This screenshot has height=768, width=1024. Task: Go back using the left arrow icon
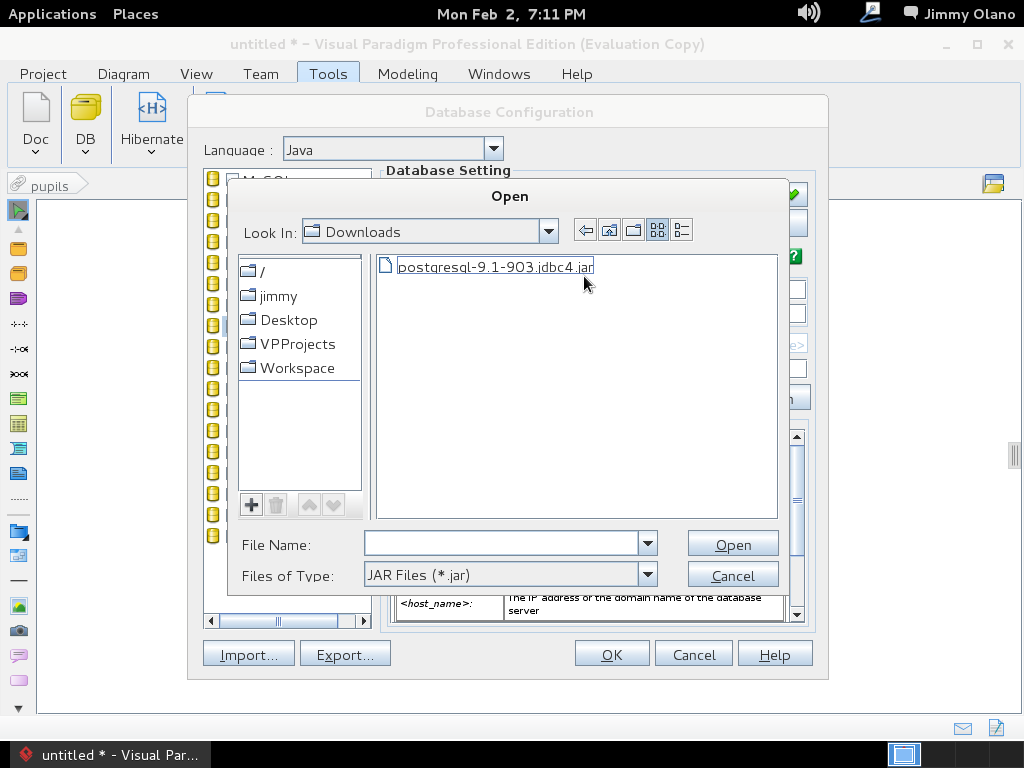[585, 231]
